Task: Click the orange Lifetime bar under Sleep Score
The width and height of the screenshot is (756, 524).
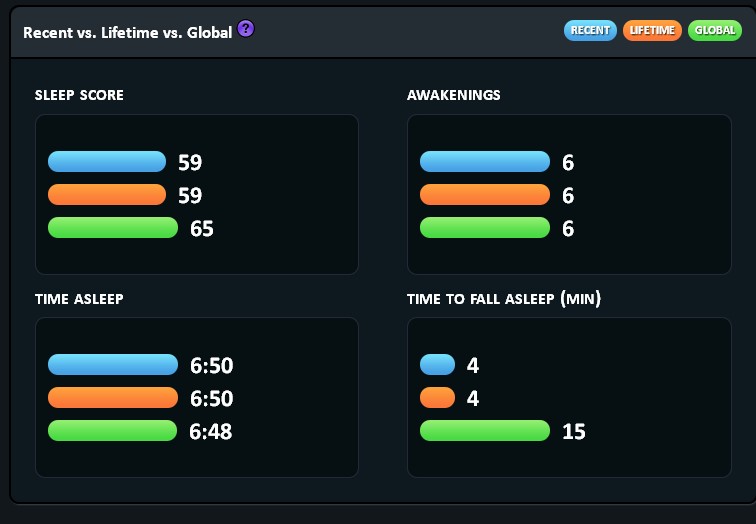Action: click(x=107, y=195)
